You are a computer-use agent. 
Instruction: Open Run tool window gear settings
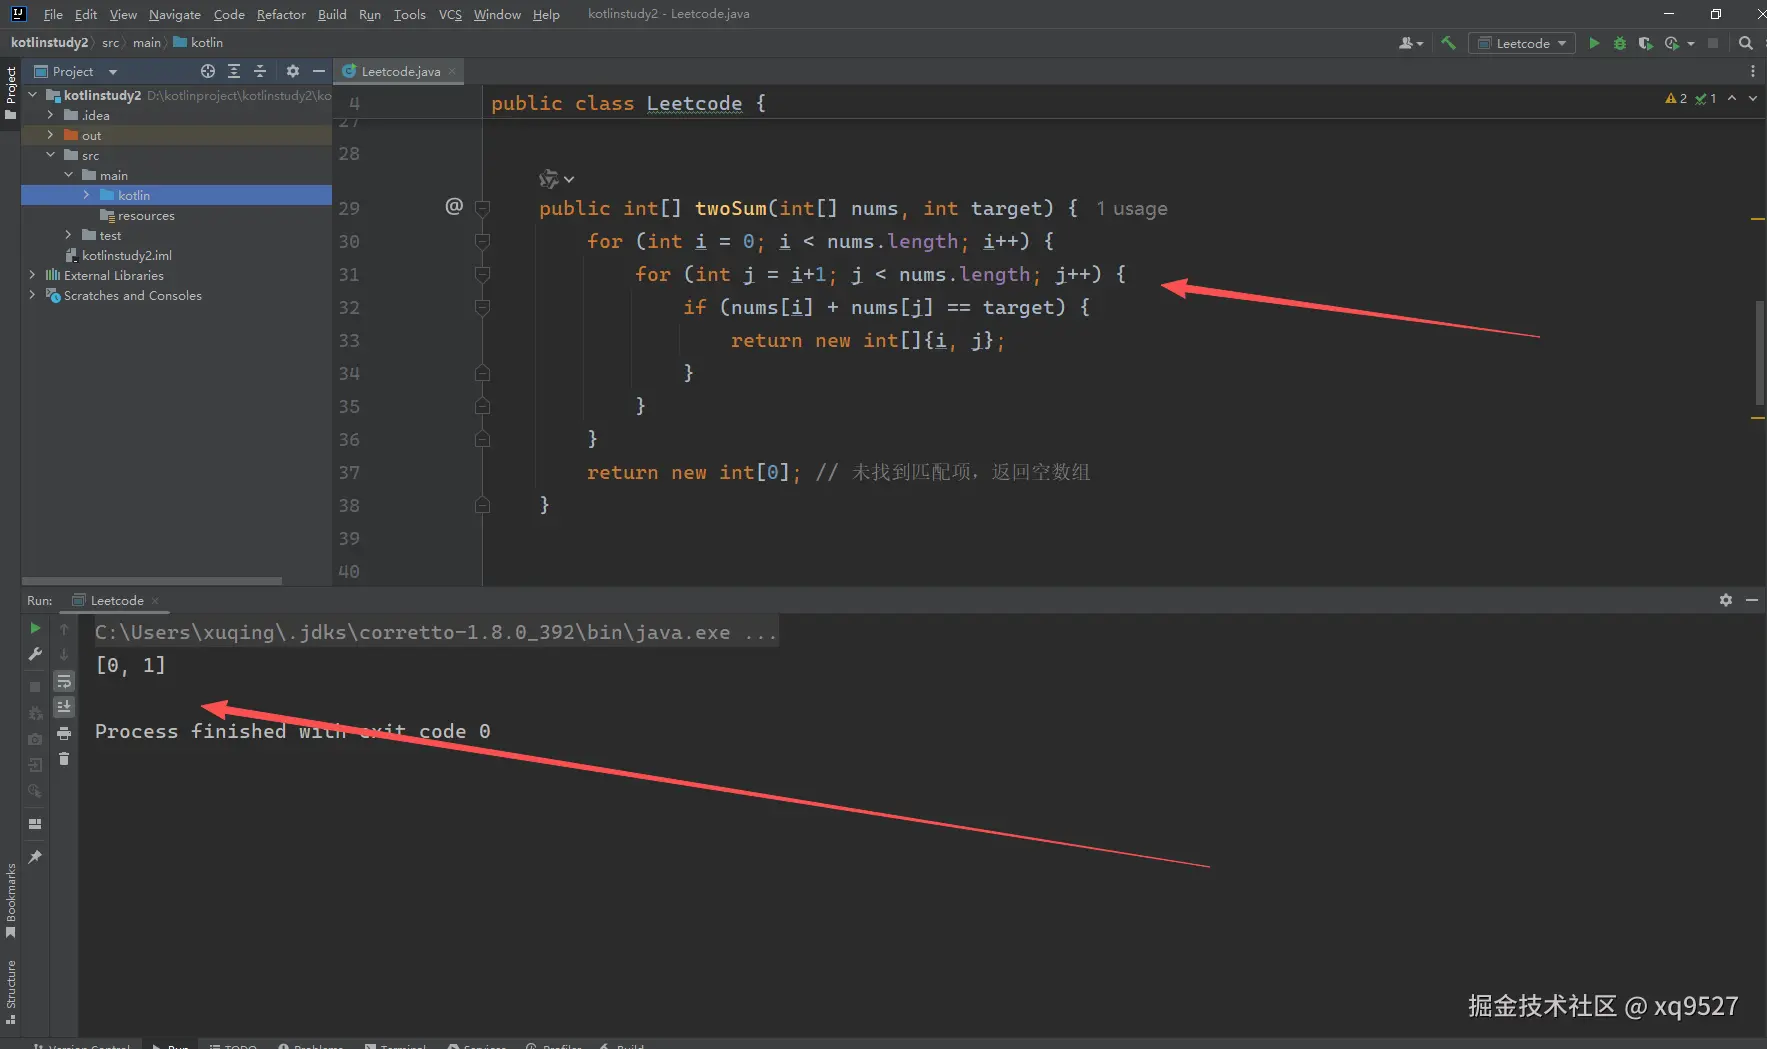click(1726, 600)
